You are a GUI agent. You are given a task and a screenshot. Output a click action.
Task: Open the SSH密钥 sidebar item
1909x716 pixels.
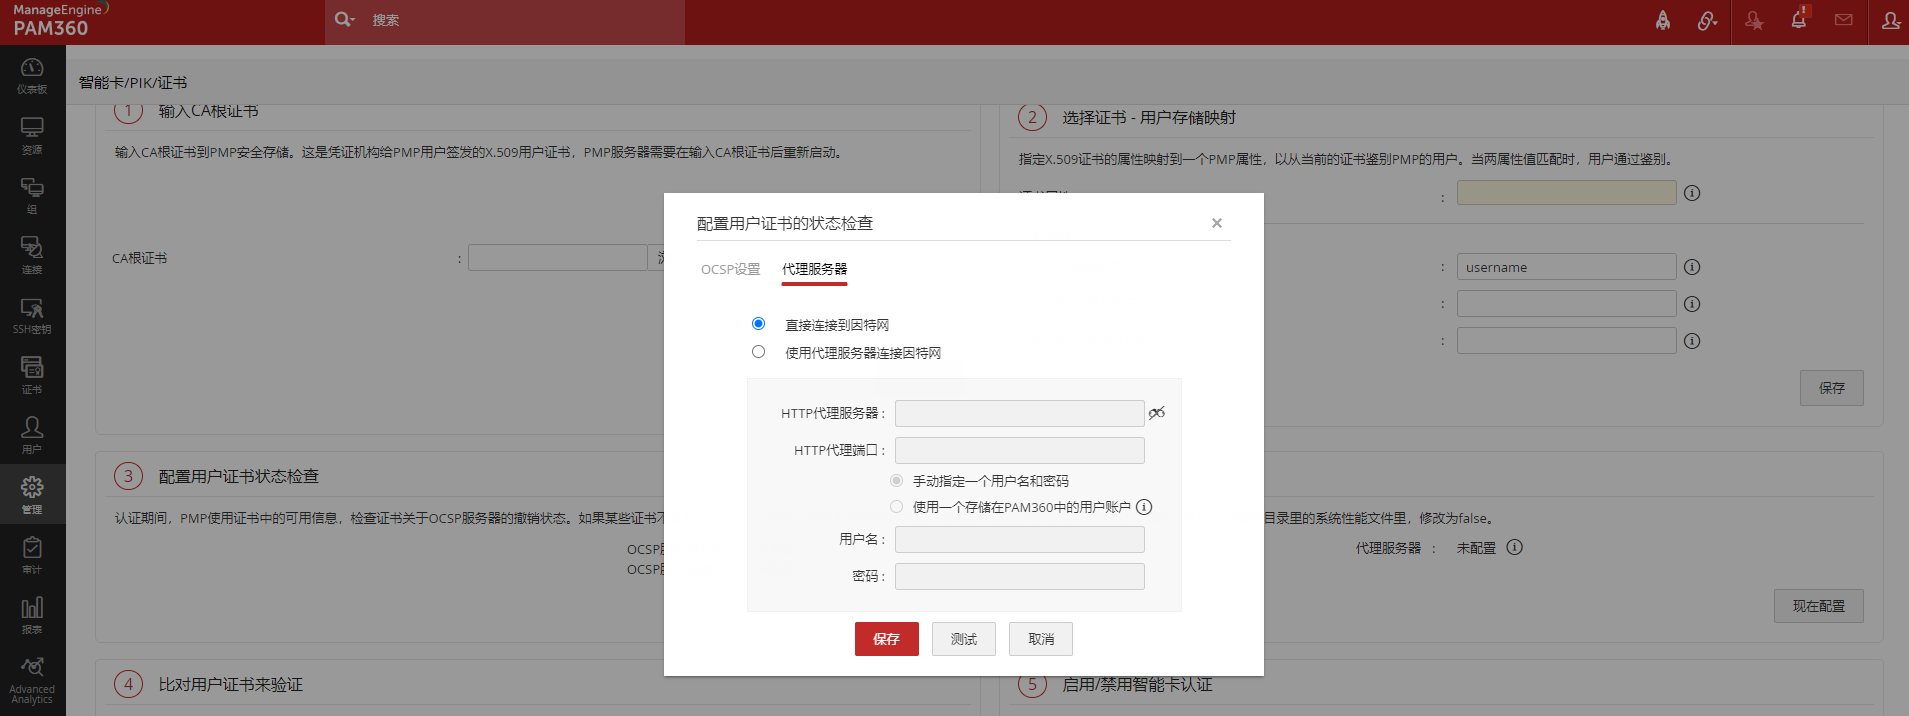[32, 316]
